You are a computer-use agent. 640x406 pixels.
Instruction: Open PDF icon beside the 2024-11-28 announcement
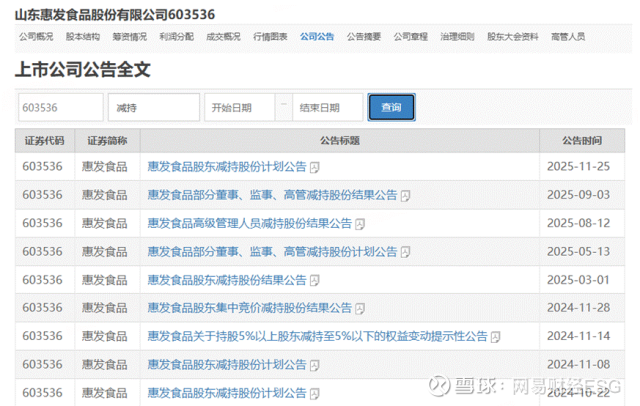(360, 308)
